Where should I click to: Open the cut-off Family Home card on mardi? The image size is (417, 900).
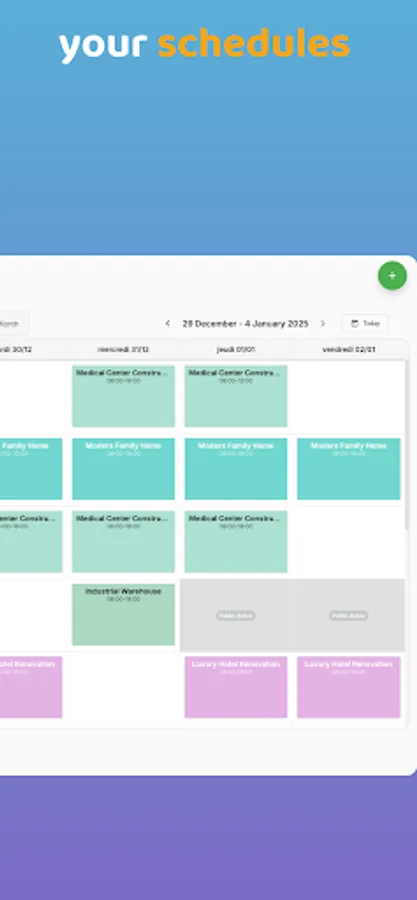click(x=31, y=469)
